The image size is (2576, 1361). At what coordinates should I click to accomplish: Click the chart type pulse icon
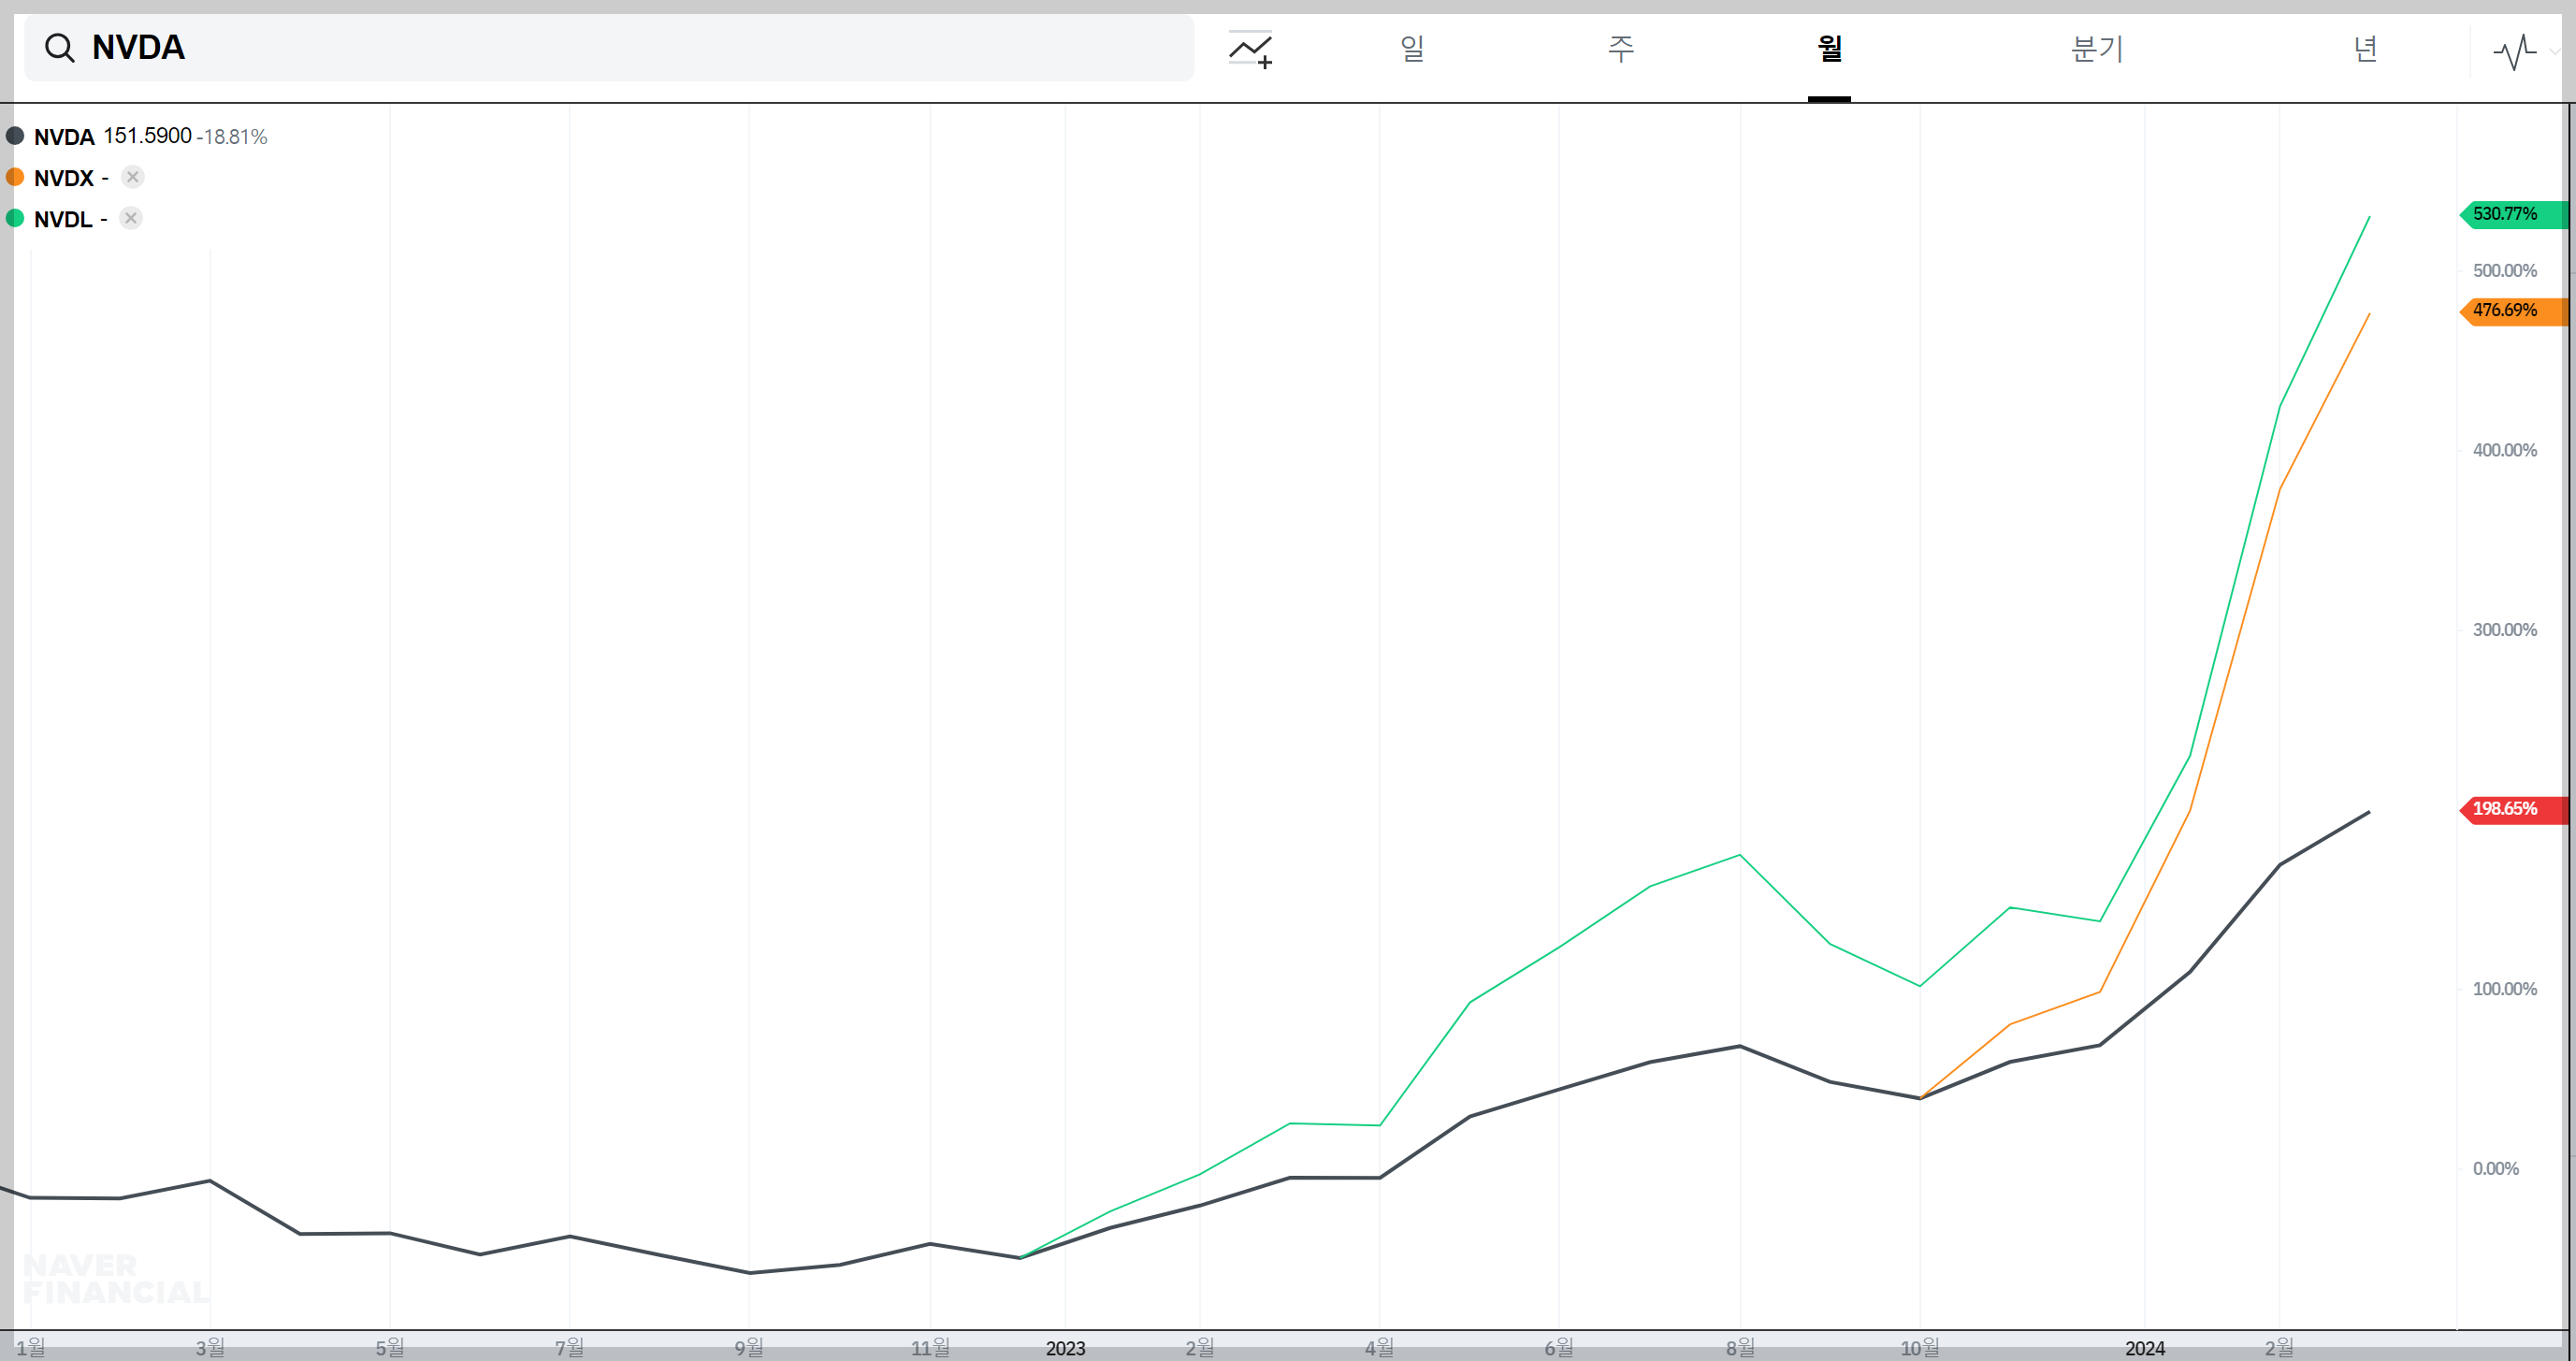(x=2514, y=51)
